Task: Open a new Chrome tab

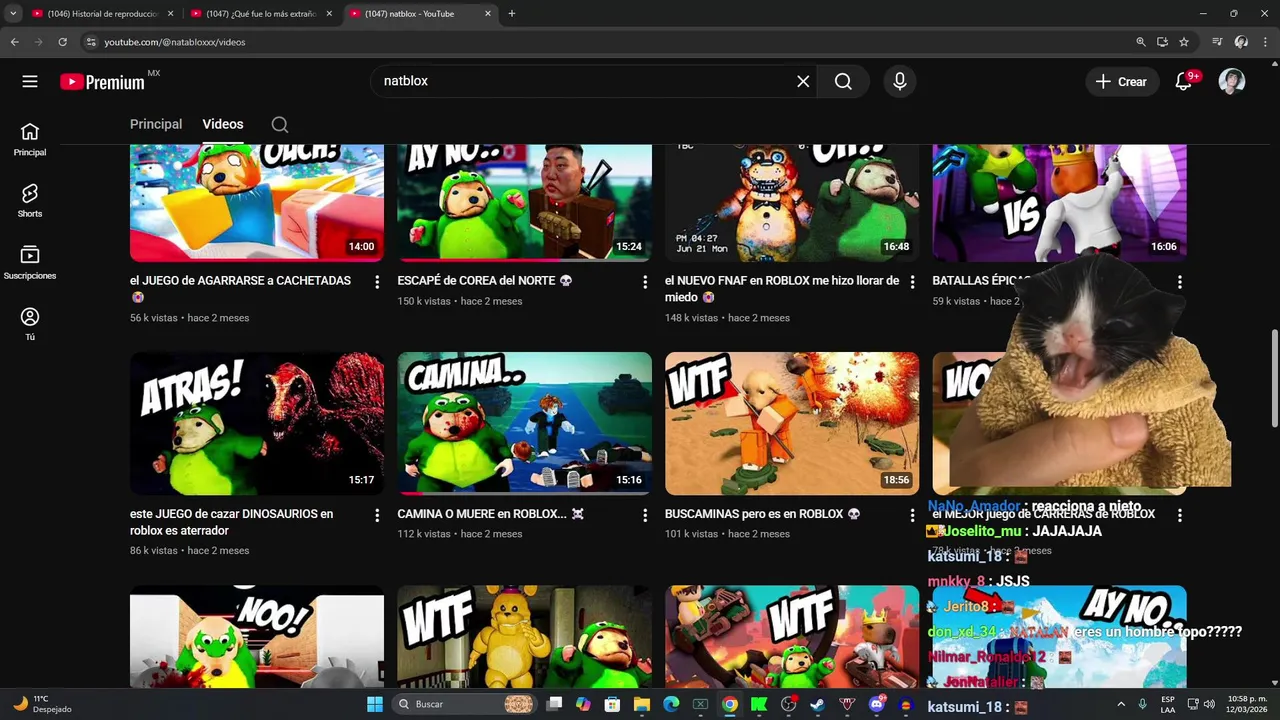Action: click(x=512, y=14)
